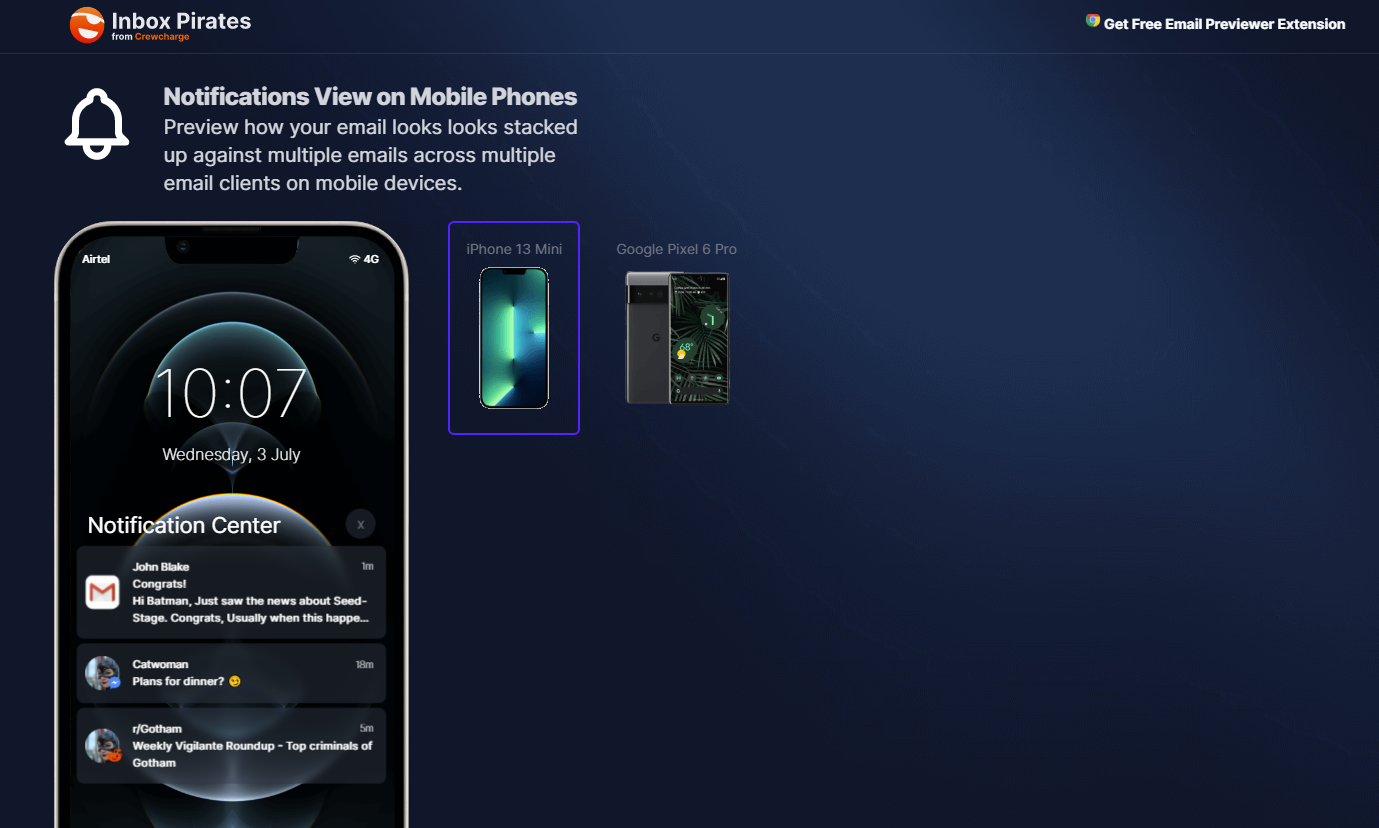This screenshot has width=1379, height=828.
Task: Open Catwoman's Plans for dinner notification
Action: pos(231,673)
